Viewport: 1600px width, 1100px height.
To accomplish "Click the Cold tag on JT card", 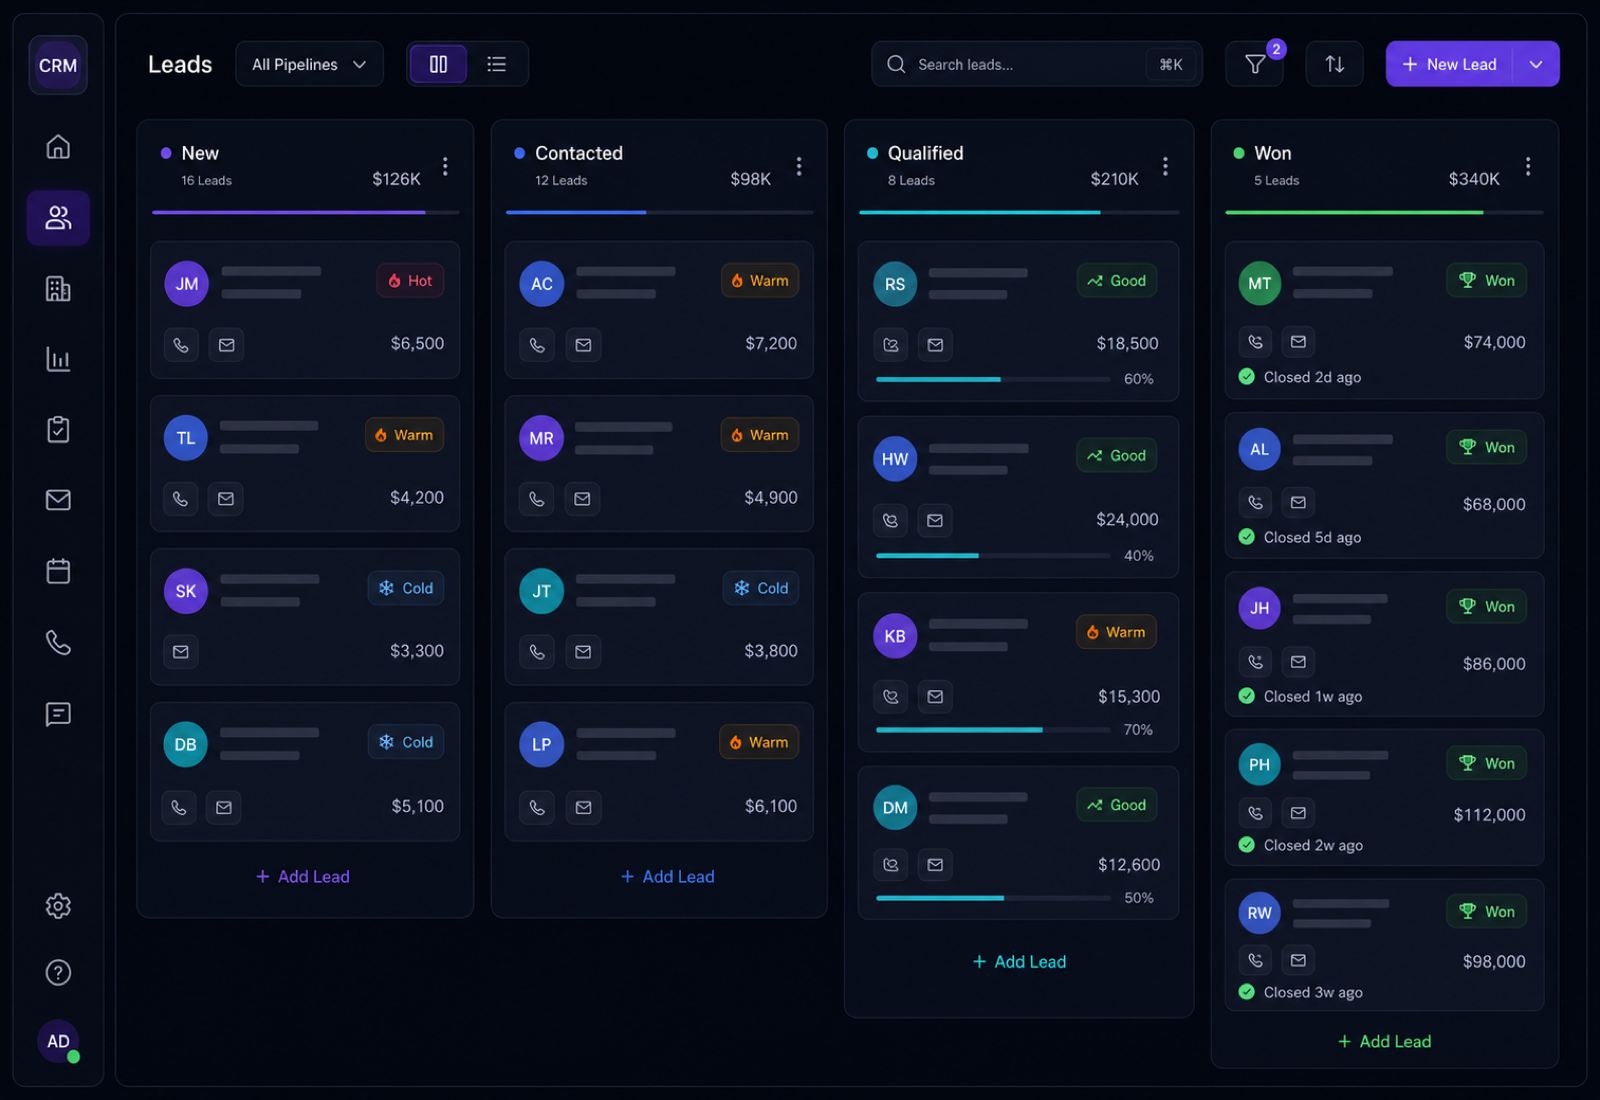I will point(760,588).
